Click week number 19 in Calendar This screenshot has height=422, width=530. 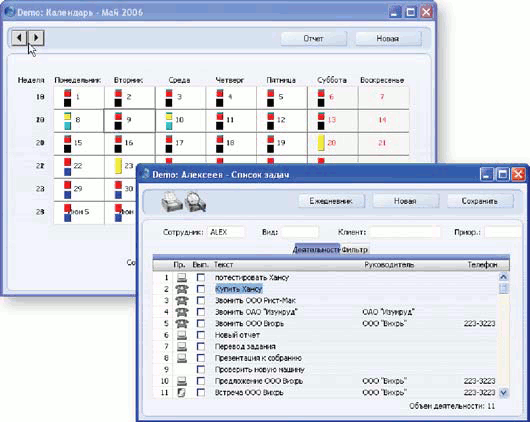pyautogui.click(x=40, y=120)
